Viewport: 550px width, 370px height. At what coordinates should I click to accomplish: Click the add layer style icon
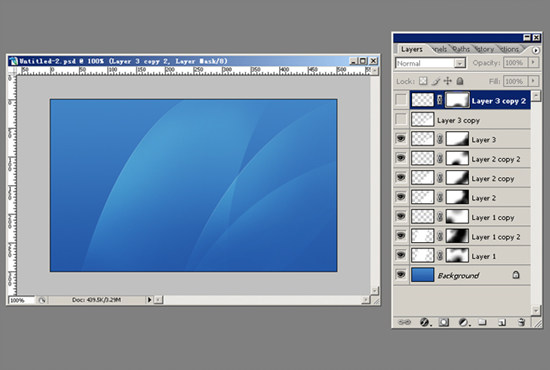424,322
